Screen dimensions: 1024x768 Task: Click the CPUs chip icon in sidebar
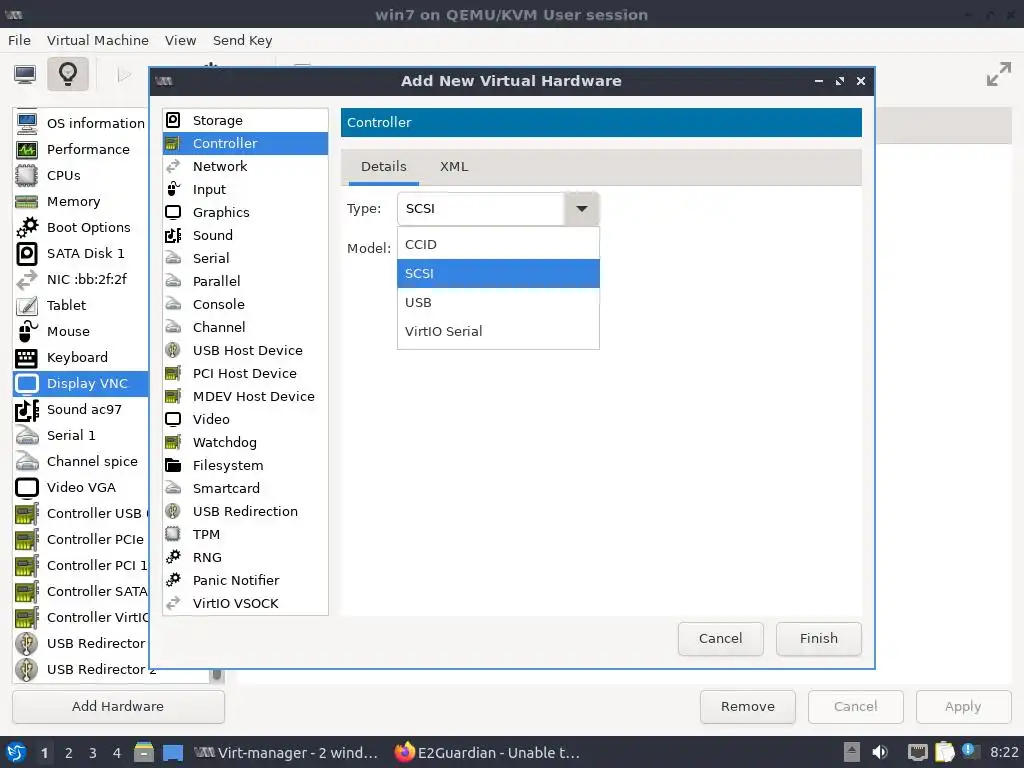(x=27, y=175)
